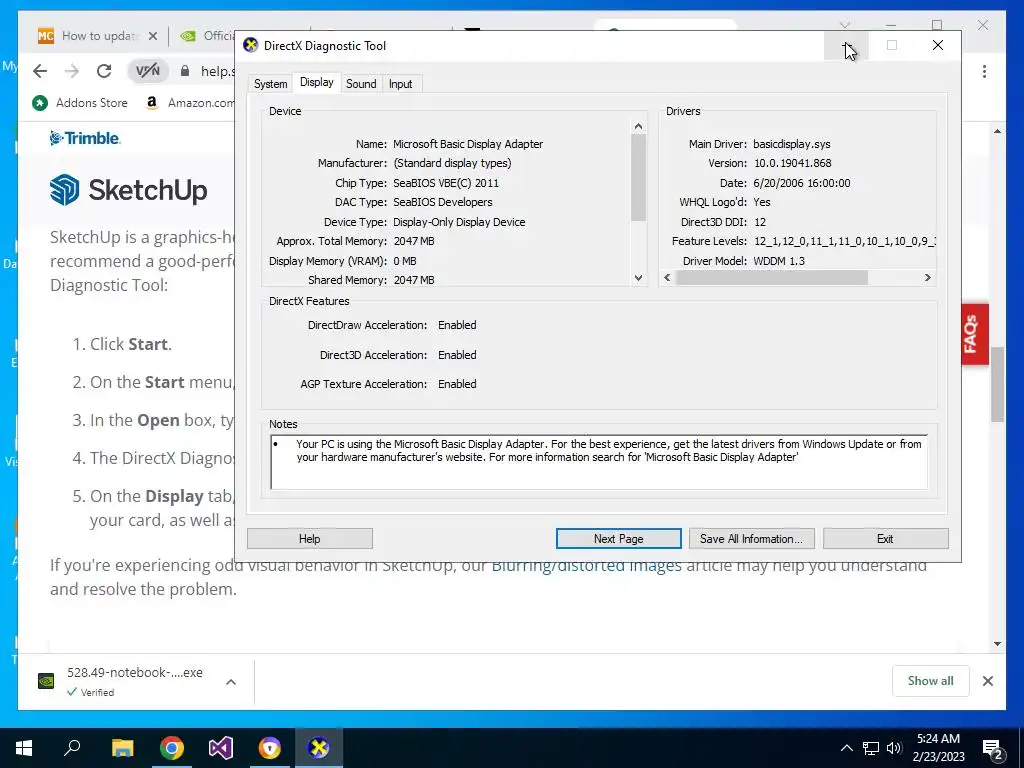Select the Display tab
This screenshot has width=1024, height=768.
(x=317, y=82)
